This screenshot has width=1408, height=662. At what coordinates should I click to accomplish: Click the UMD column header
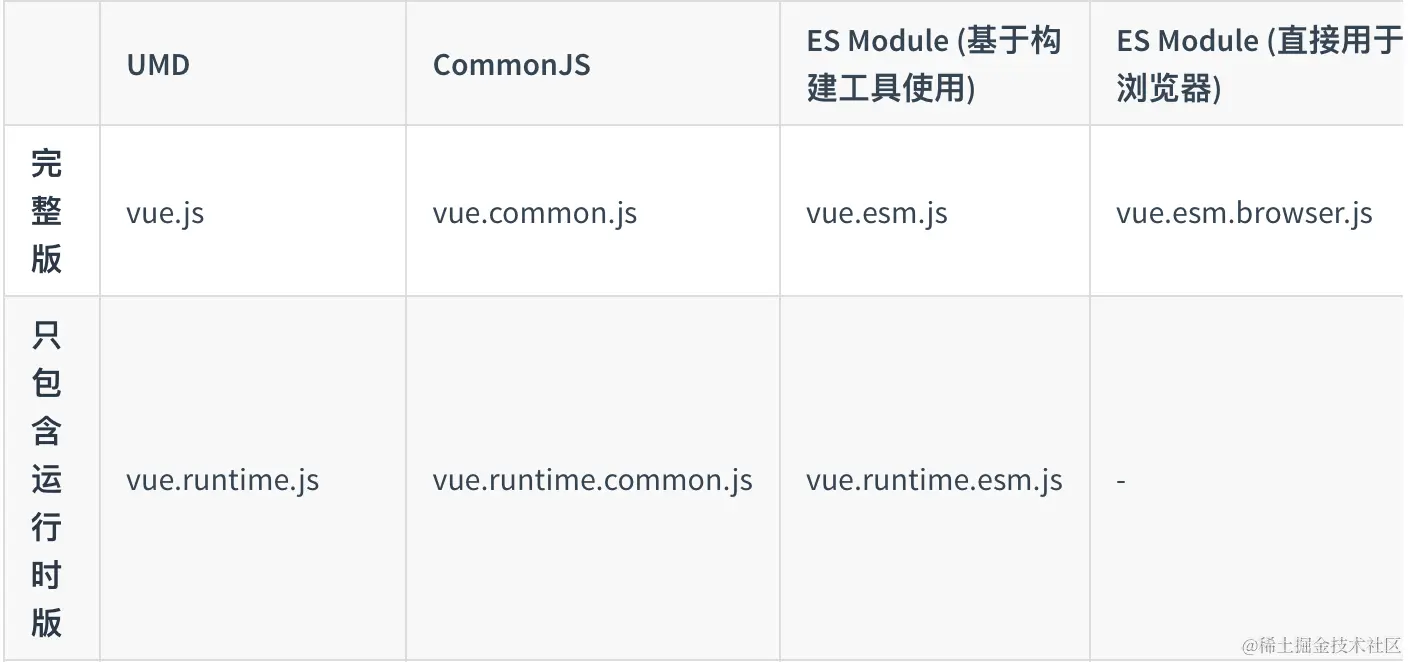(x=158, y=65)
